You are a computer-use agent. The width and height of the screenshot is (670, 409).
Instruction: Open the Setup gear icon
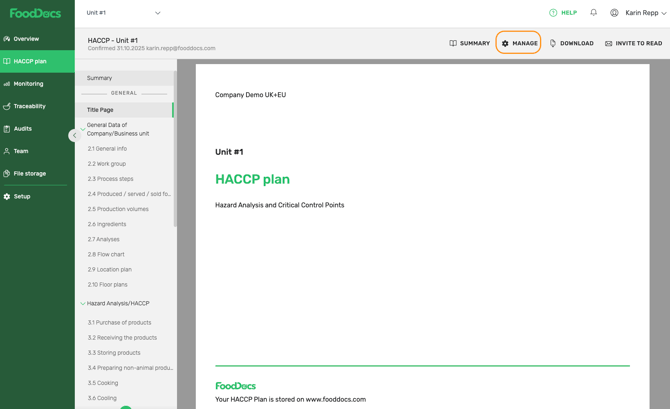[7, 197]
